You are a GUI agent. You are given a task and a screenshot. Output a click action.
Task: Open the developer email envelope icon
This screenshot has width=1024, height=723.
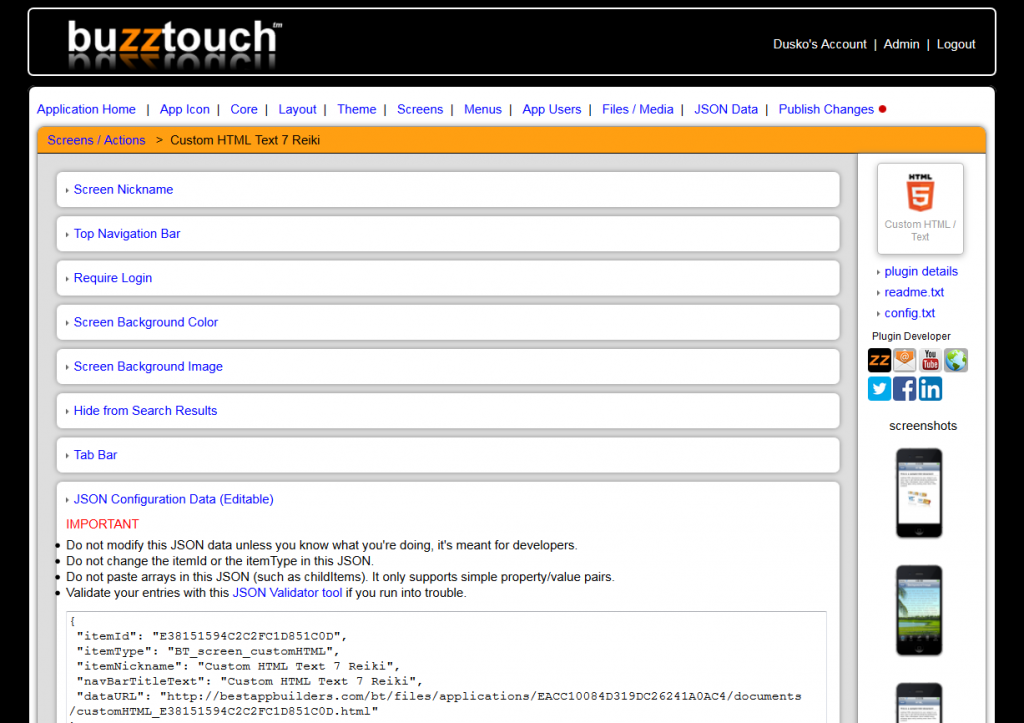point(905,360)
